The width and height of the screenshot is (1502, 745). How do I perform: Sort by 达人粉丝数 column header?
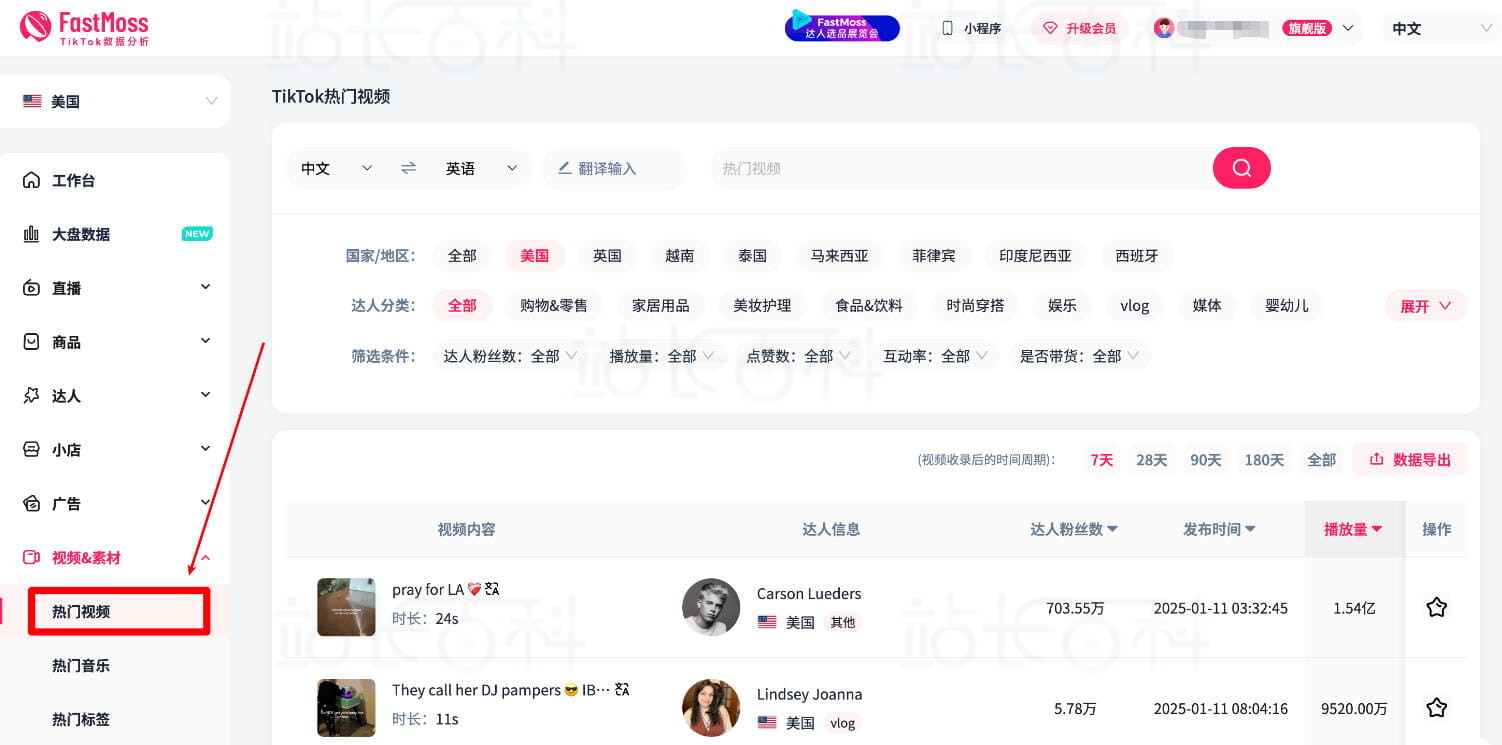(x=1074, y=529)
